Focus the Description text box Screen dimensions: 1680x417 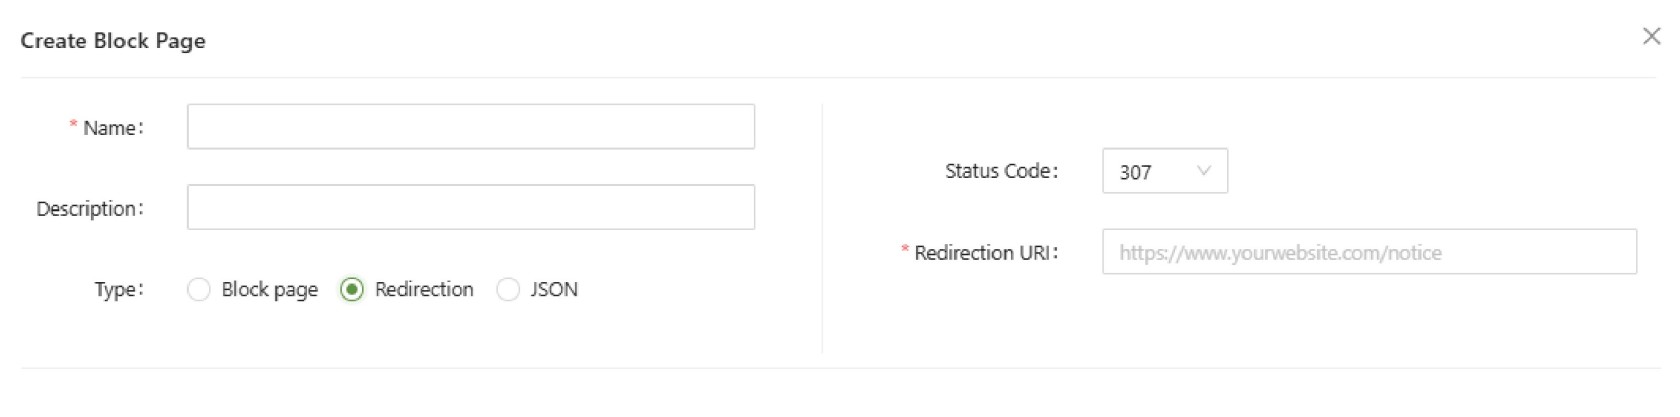[470, 207]
